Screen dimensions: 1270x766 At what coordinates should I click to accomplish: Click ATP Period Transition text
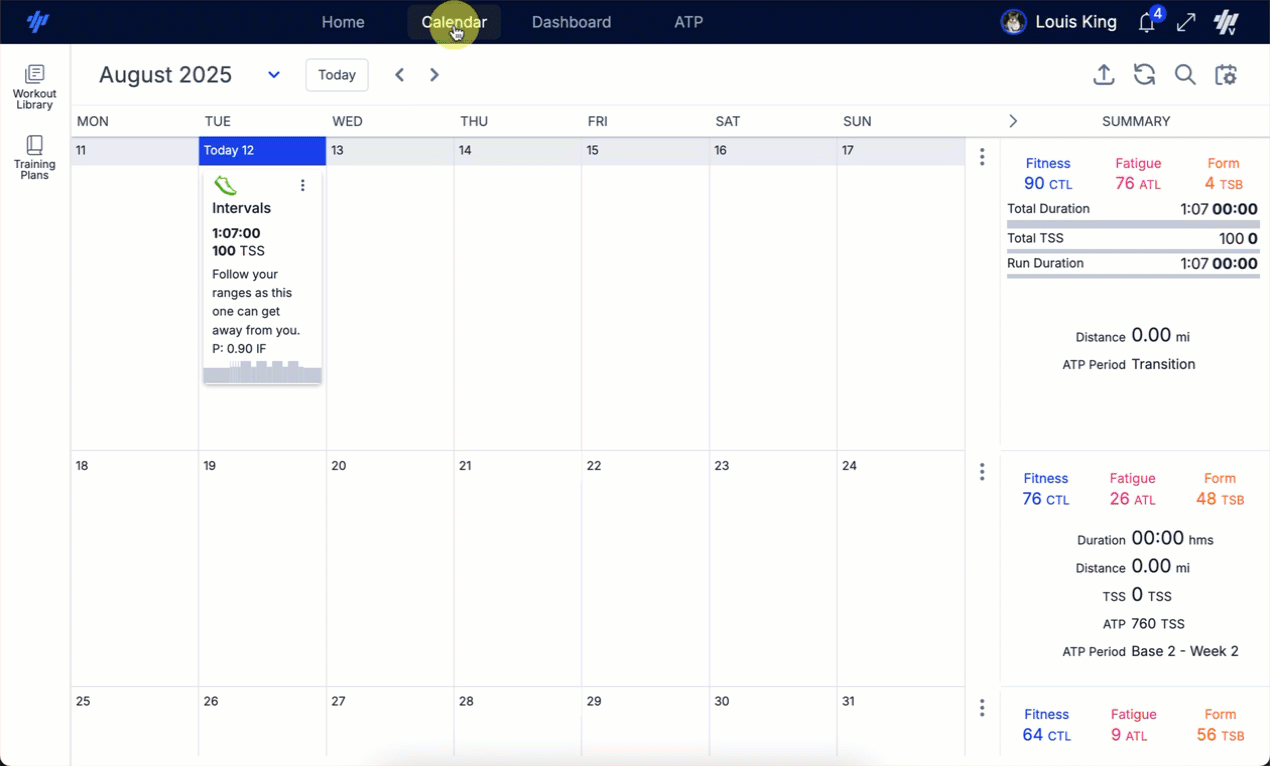point(1129,365)
